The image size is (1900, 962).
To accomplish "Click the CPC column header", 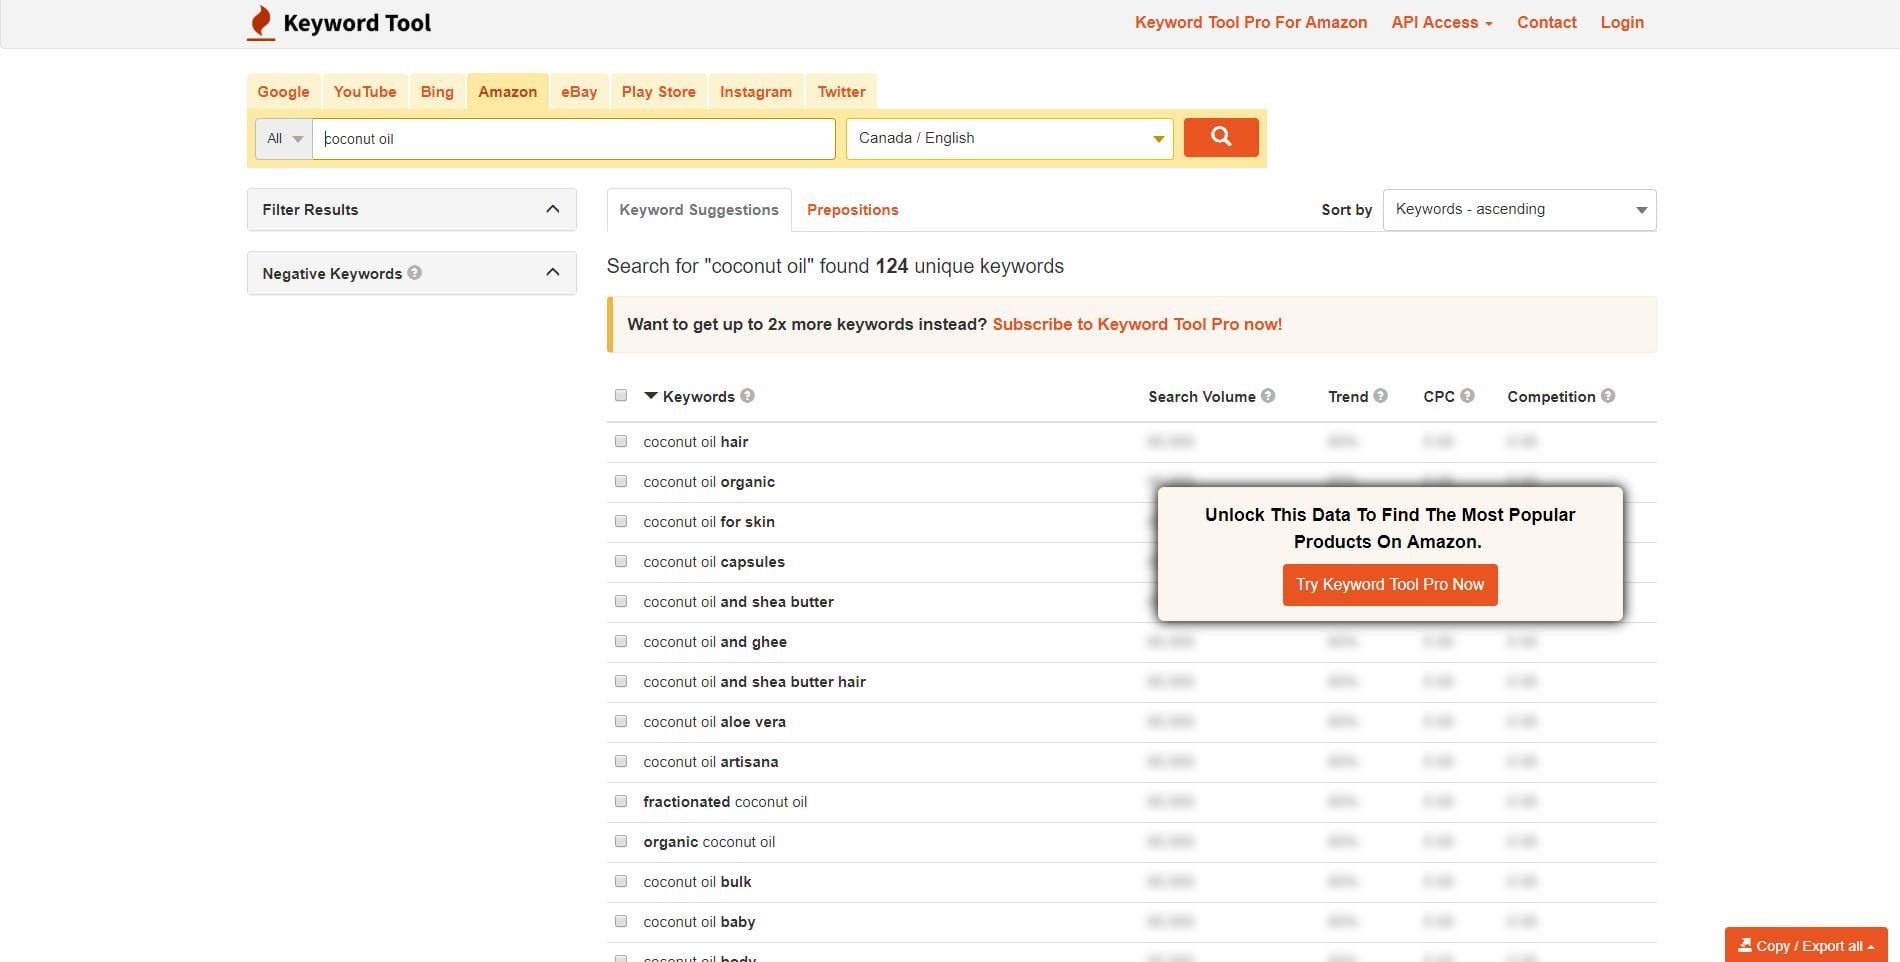I will 1439,396.
